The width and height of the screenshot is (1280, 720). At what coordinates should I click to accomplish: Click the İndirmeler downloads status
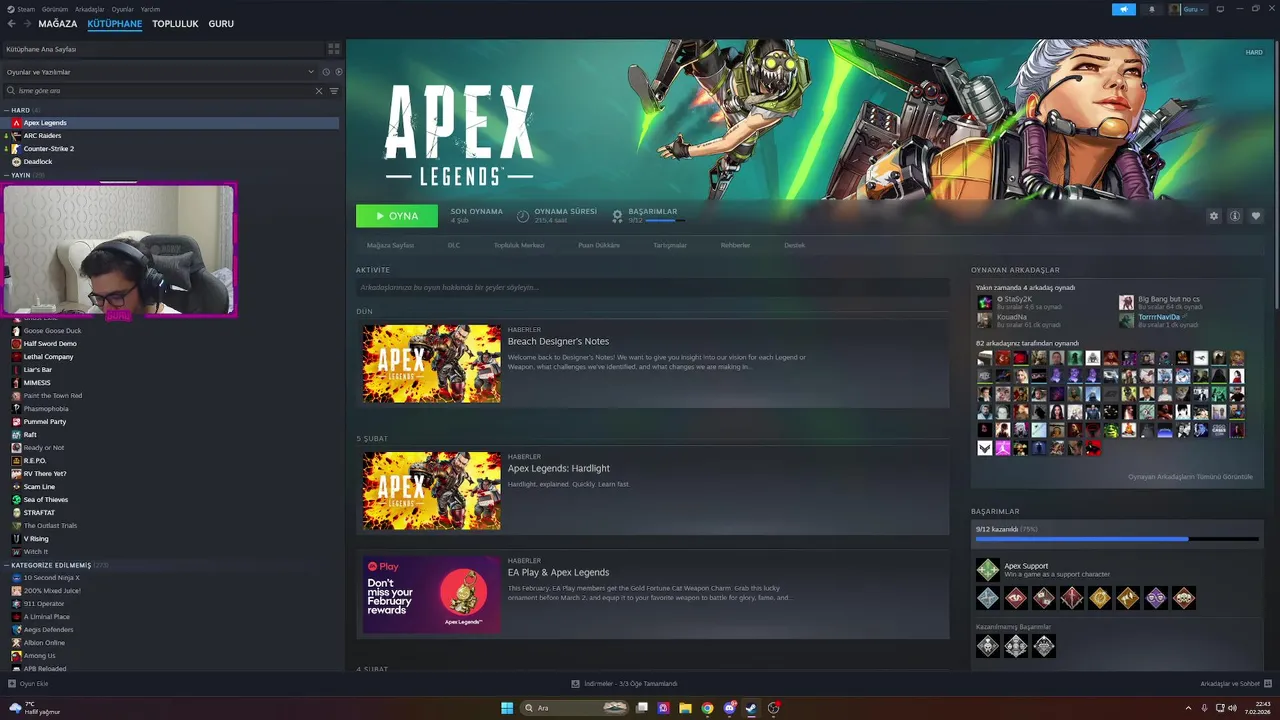[624, 684]
